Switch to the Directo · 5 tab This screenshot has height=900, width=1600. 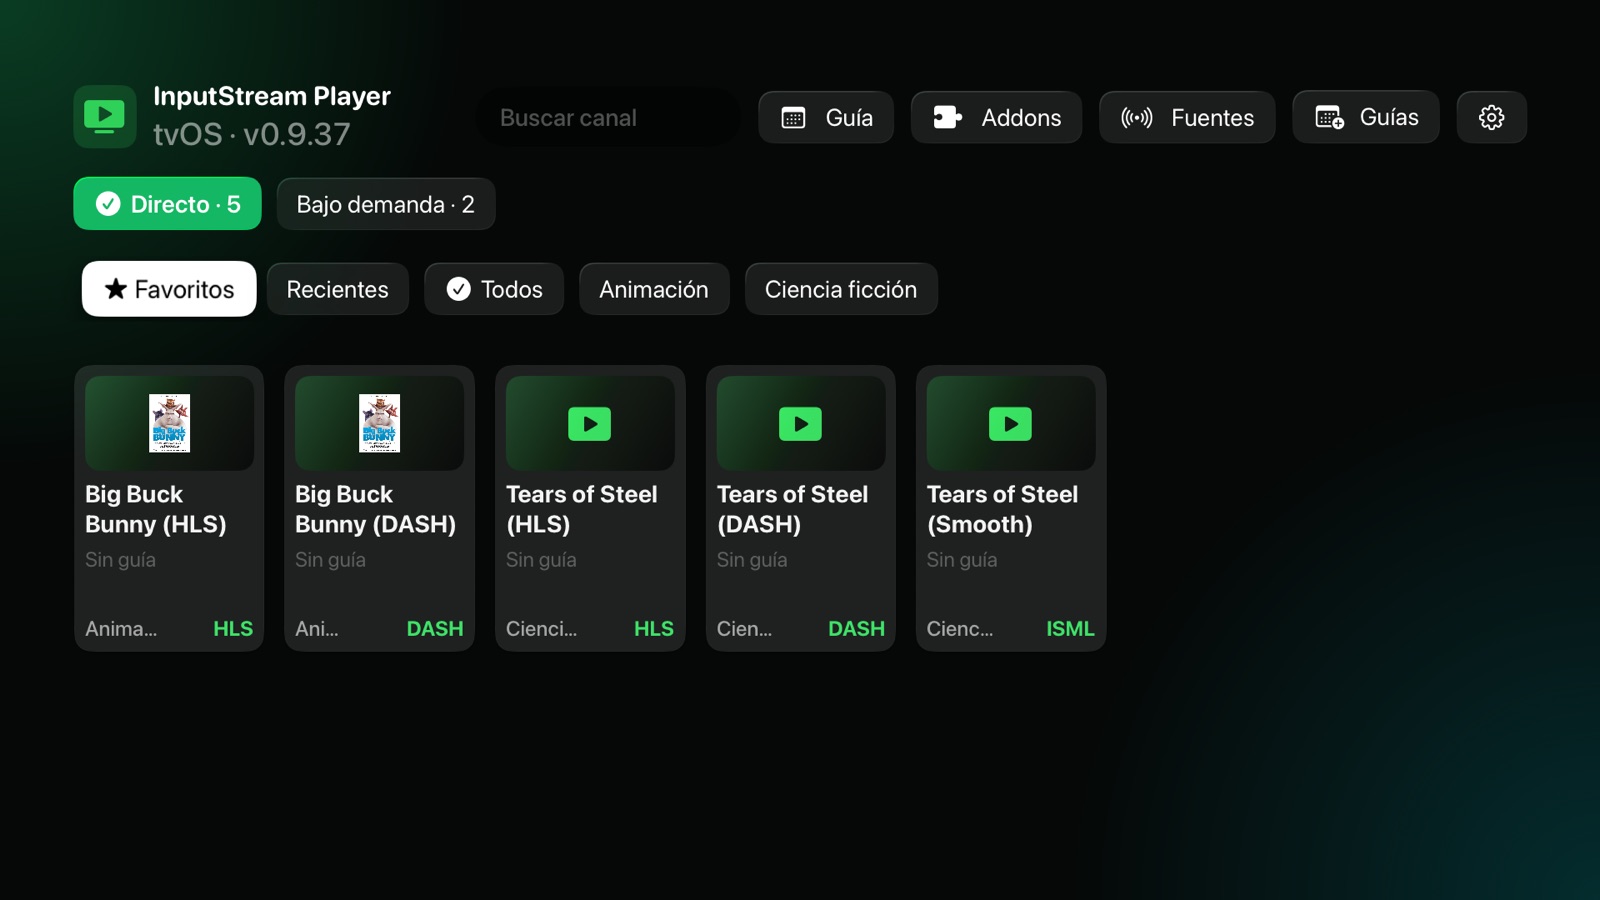click(167, 204)
